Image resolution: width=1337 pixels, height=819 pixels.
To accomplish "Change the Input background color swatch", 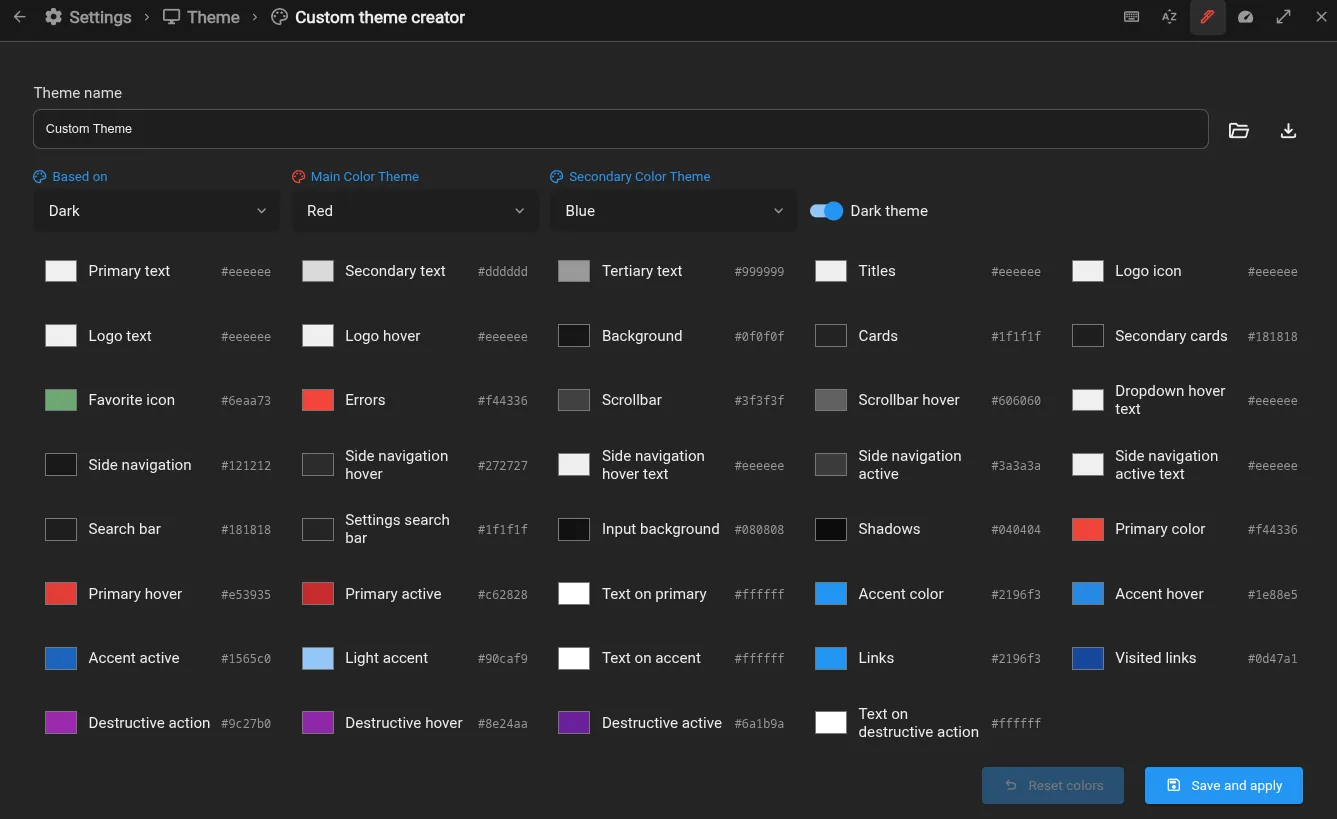I will pos(574,529).
